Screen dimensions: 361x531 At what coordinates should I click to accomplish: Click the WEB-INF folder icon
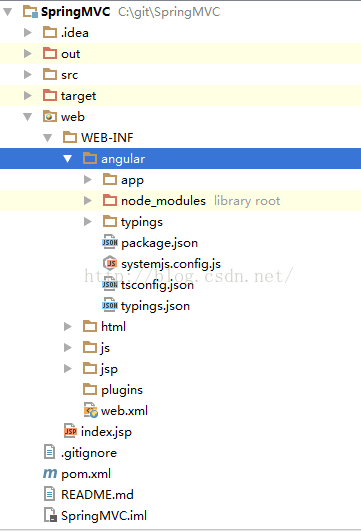point(70,137)
